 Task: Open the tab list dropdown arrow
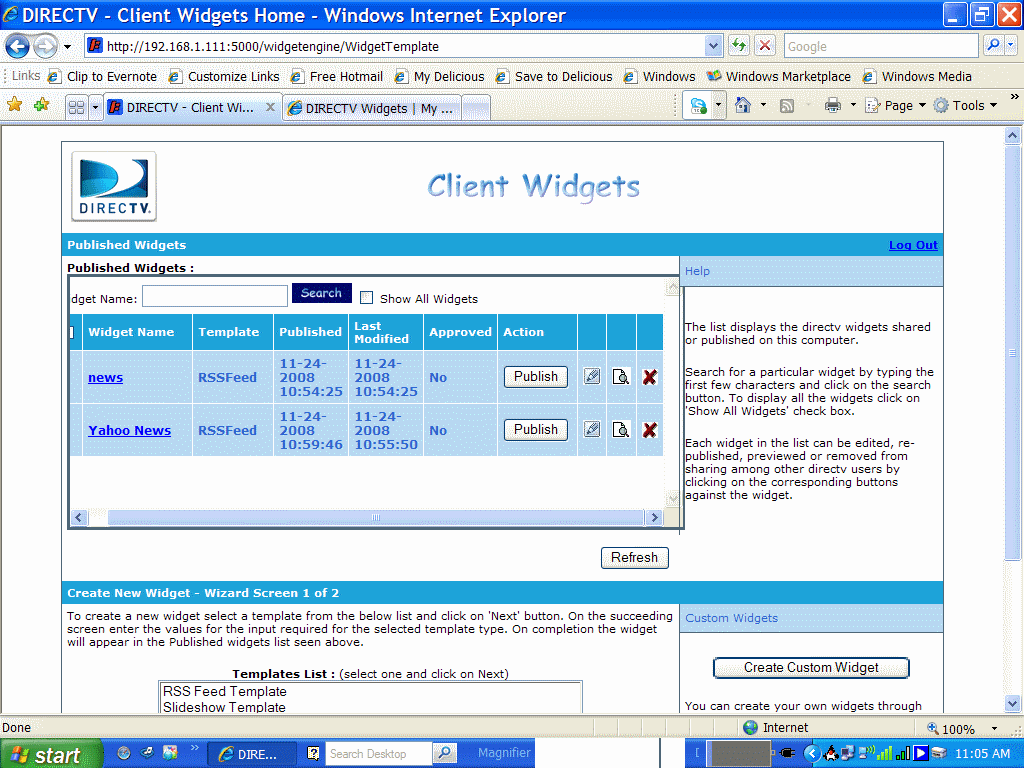click(x=95, y=107)
